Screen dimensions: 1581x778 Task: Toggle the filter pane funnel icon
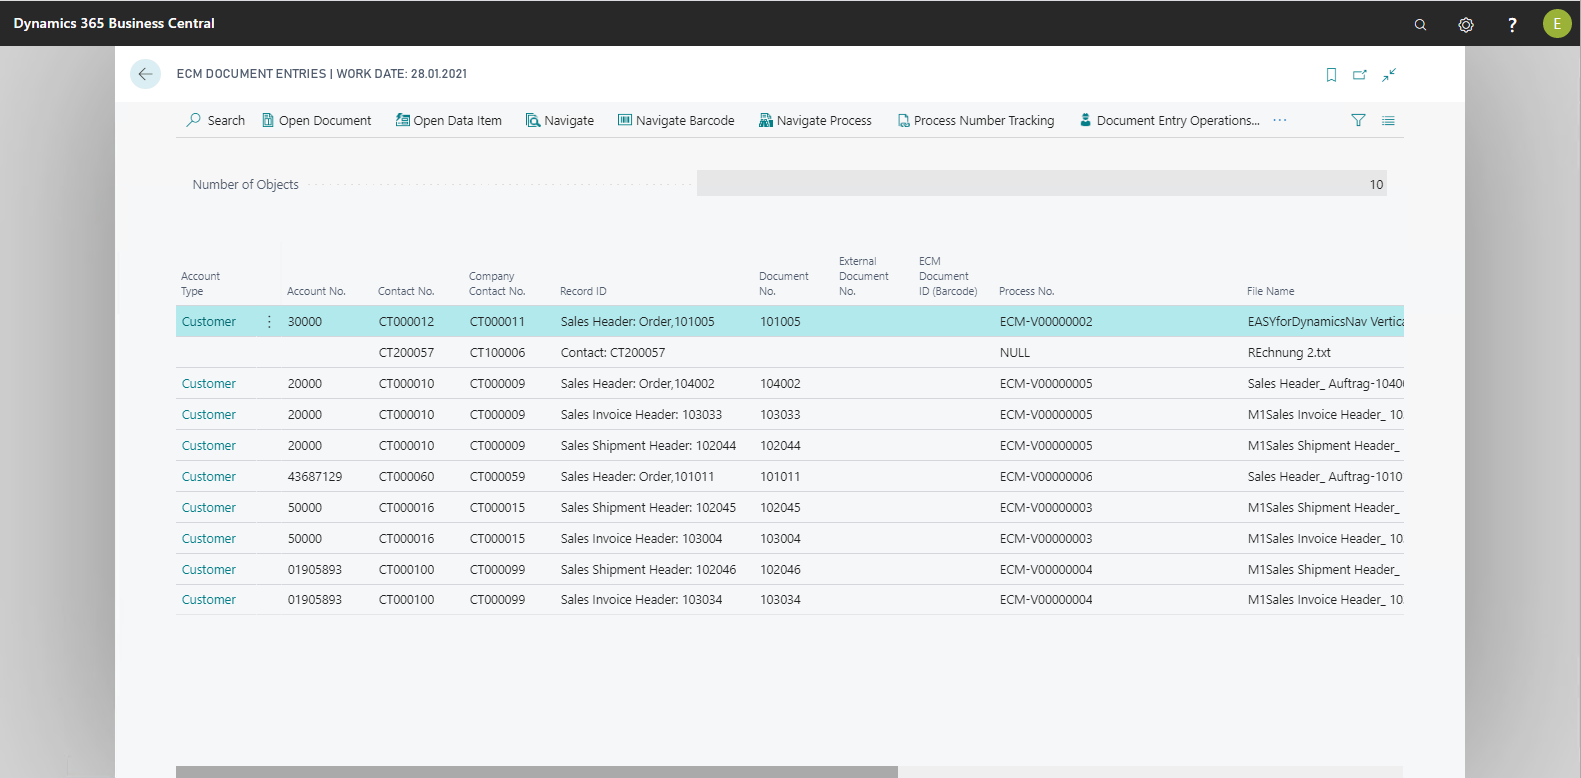pos(1358,121)
